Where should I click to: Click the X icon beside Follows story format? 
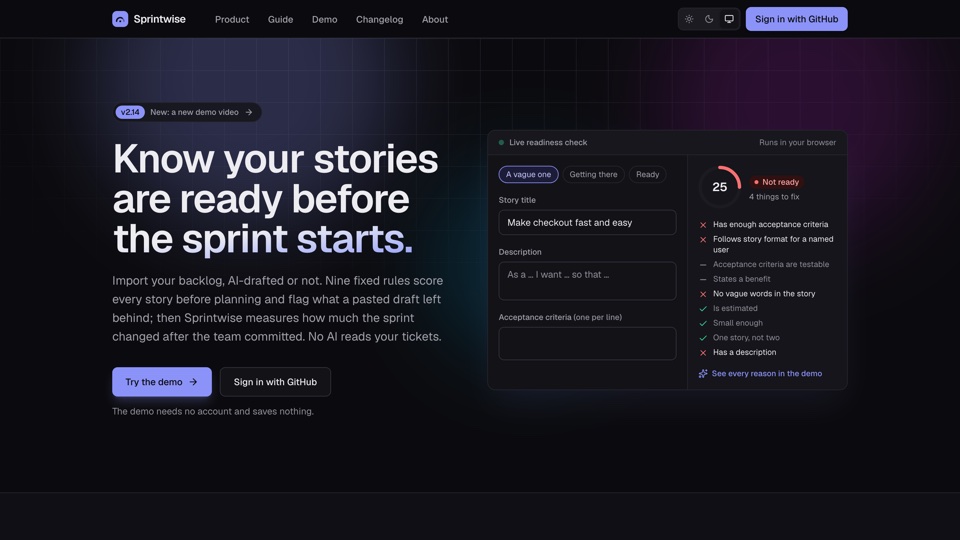[703, 239]
